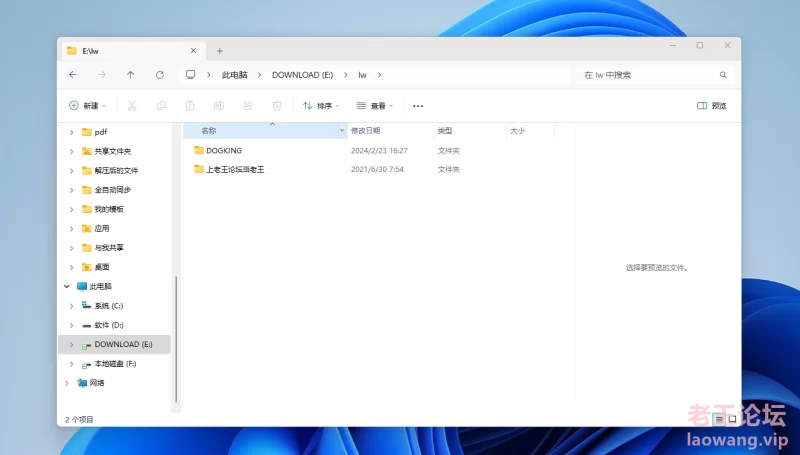Open the 查看 view dropdown

[375, 106]
